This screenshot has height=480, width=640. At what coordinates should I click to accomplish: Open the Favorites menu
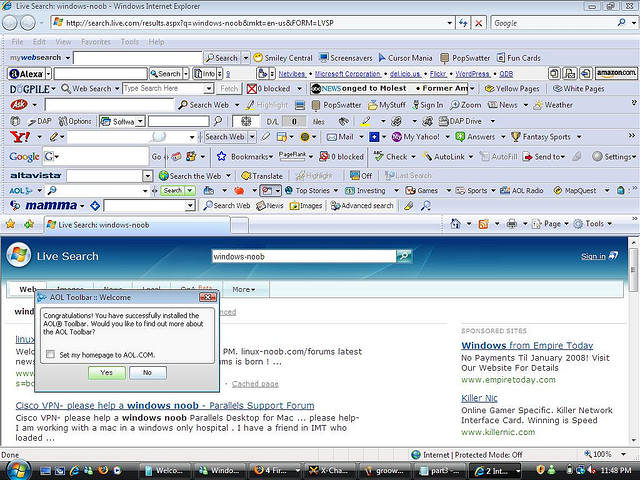96,42
